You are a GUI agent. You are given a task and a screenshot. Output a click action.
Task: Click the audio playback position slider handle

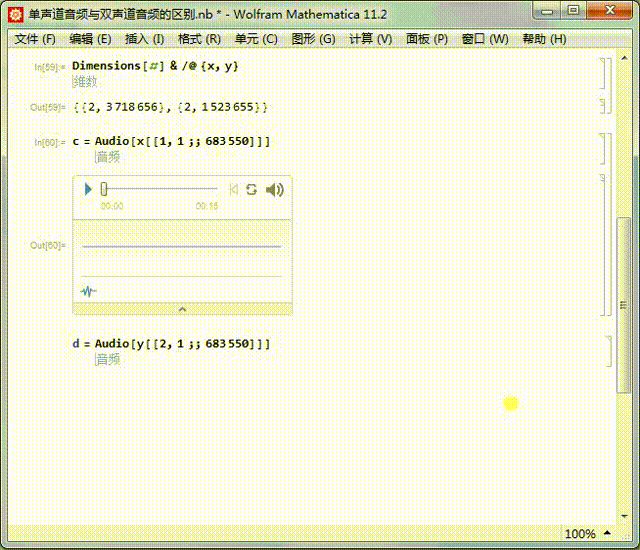pyautogui.click(x=104, y=189)
